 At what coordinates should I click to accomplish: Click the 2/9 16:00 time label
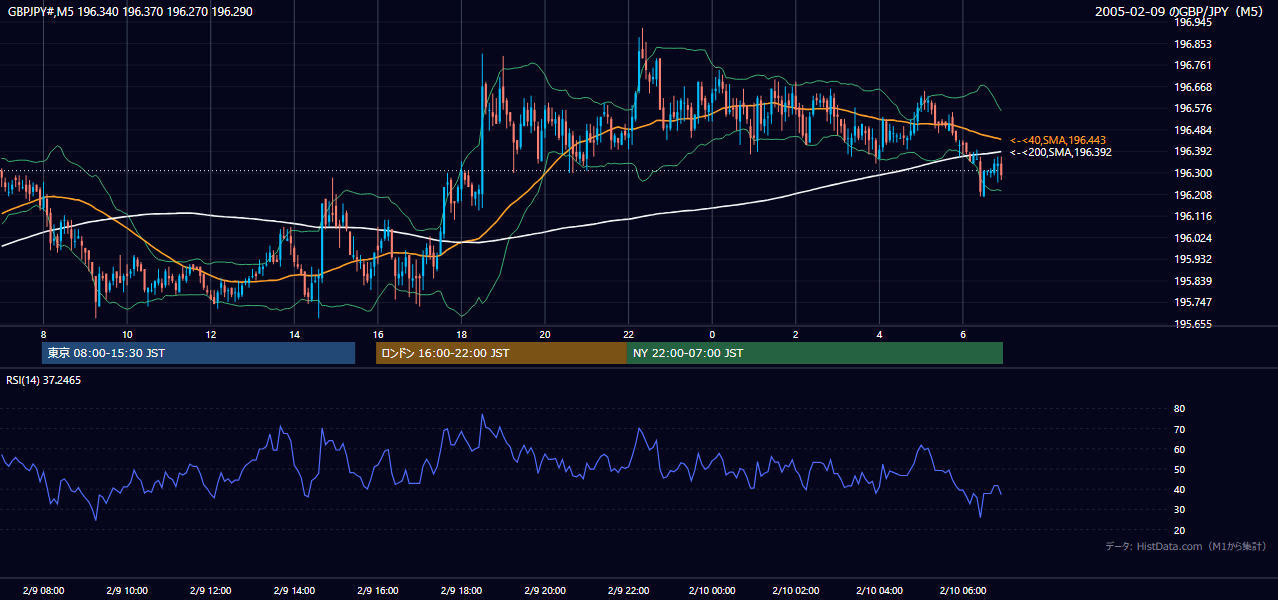(377, 590)
